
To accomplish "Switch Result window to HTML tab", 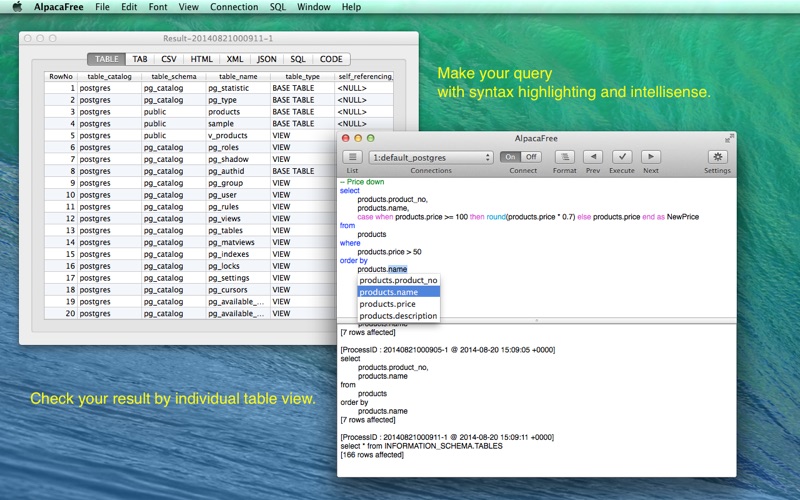I will (202, 59).
